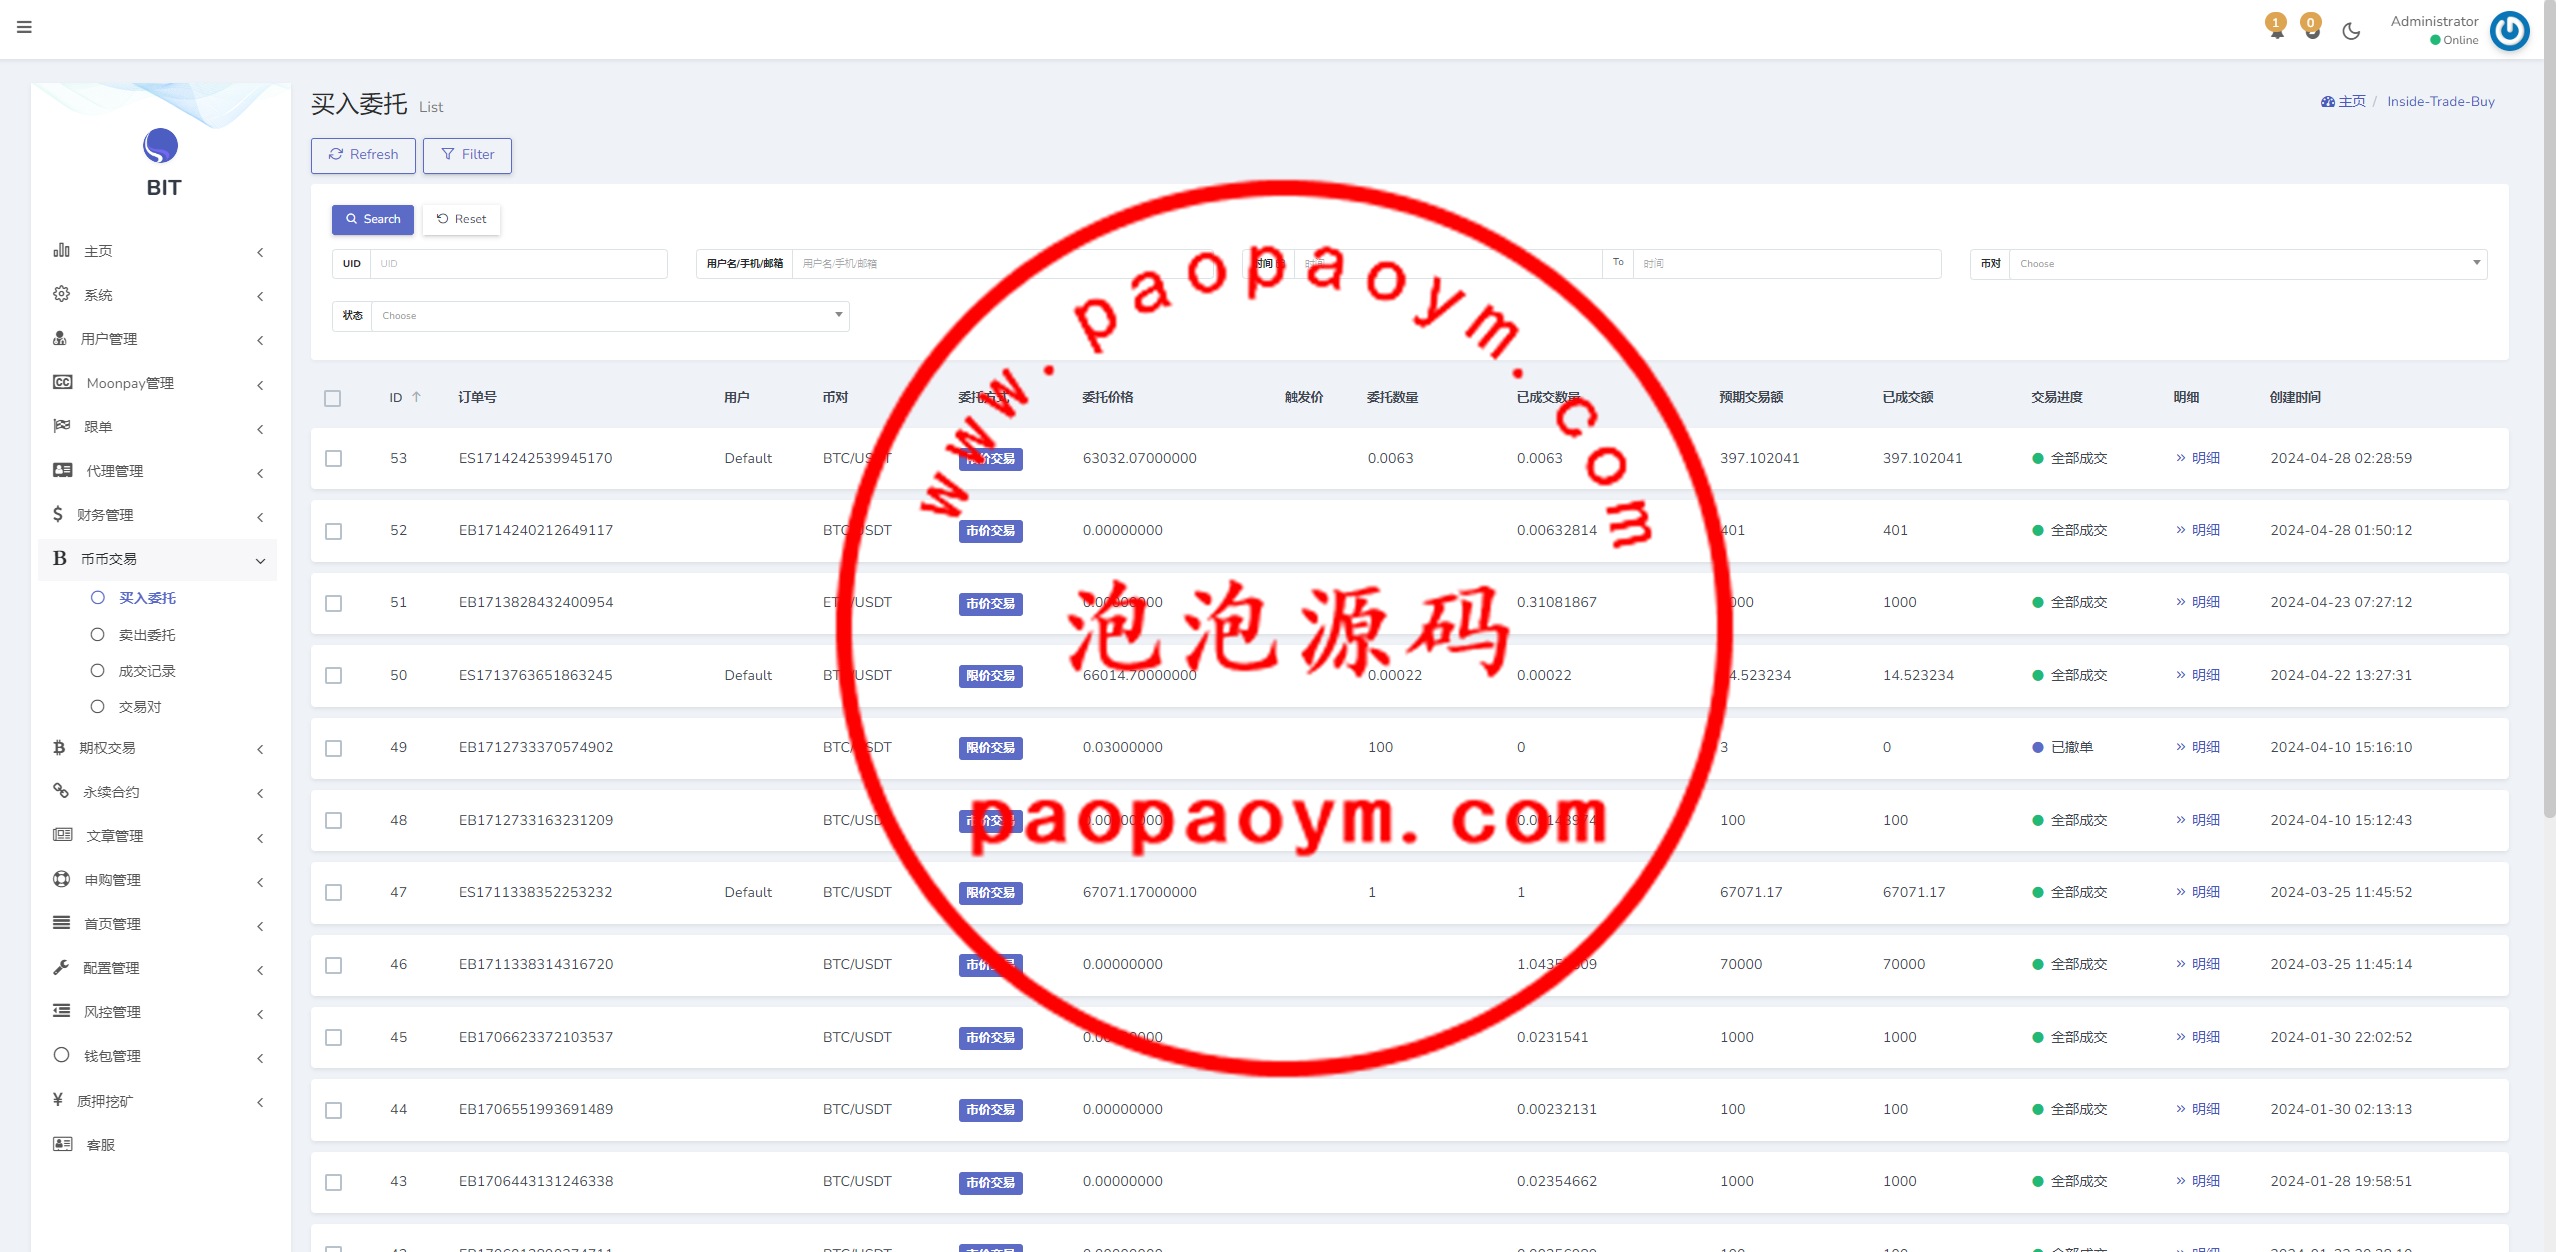Click the 币币交易 B icon
Image resolution: width=2556 pixels, height=1252 pixels.
(60, 558)
